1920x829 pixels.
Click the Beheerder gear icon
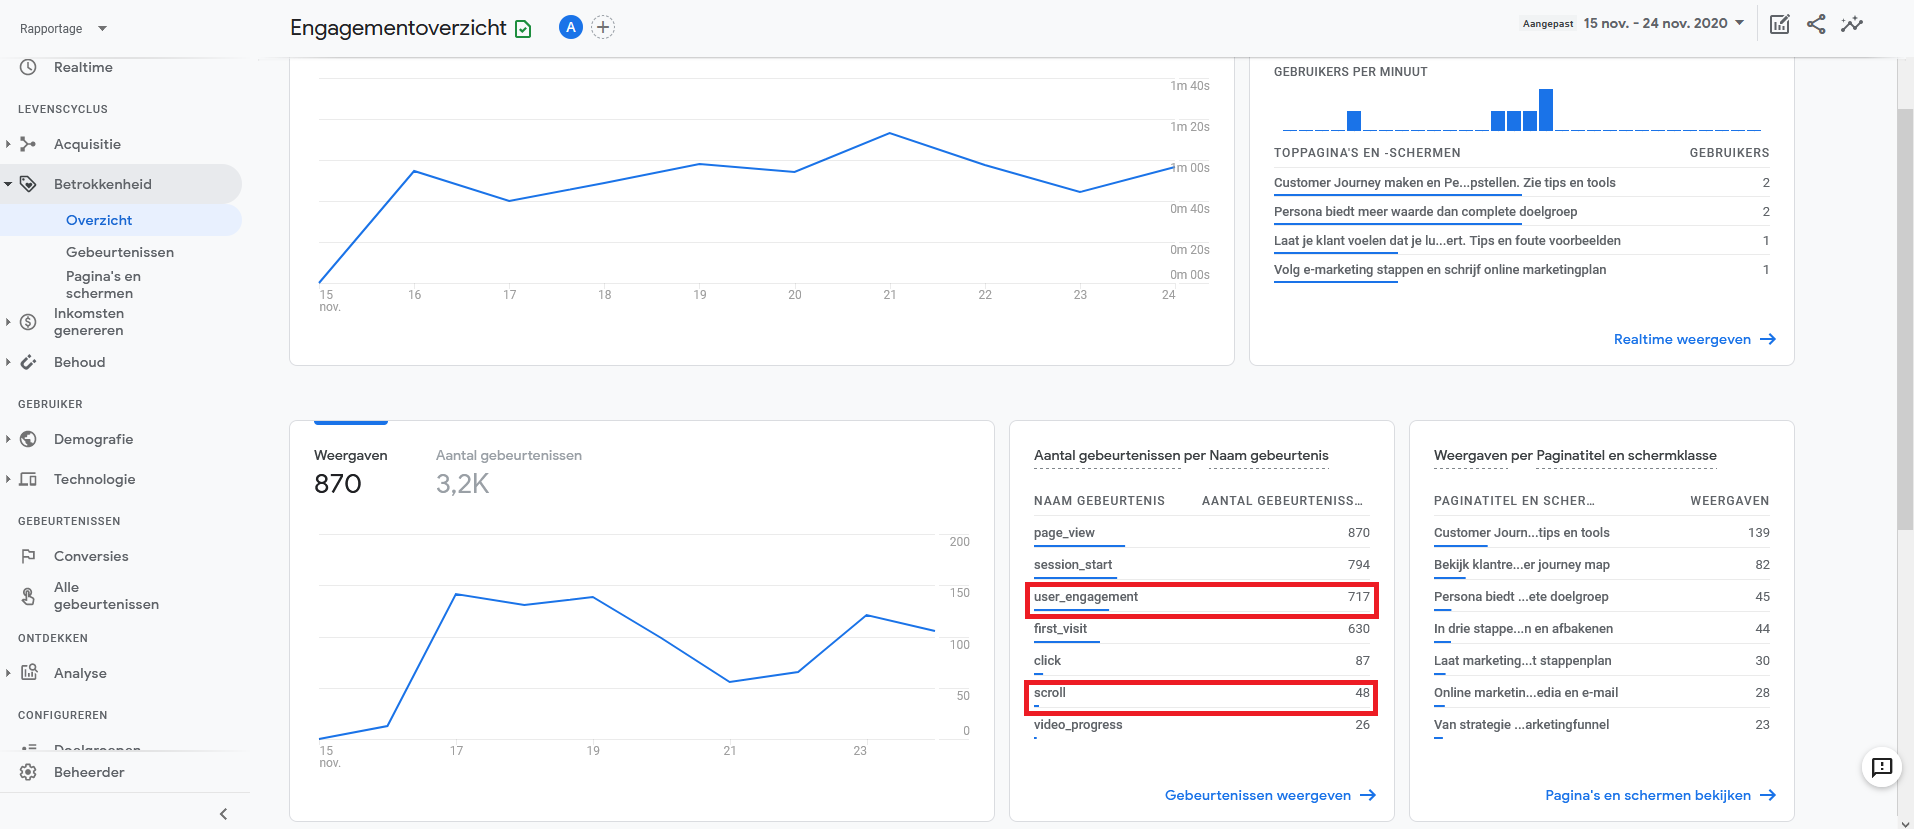28,772
